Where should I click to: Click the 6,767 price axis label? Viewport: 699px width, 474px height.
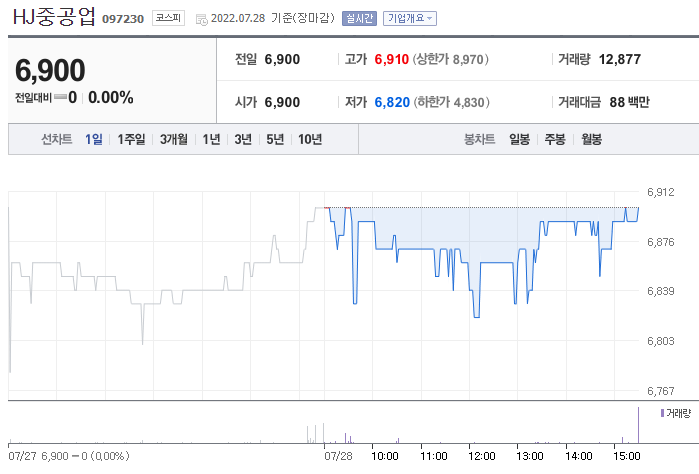pos(661,391)
